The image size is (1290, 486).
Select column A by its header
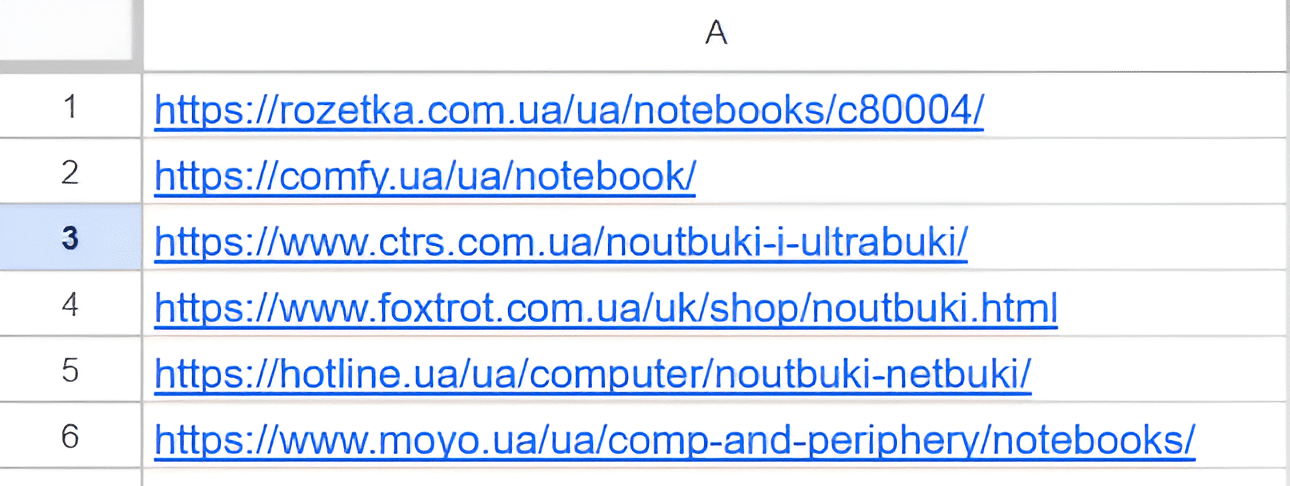point(716,35)
